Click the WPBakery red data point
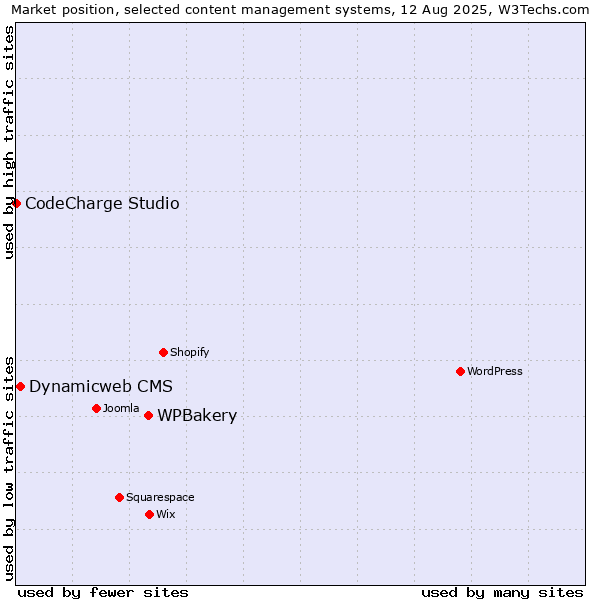600x600 pixels. (149, 416)
